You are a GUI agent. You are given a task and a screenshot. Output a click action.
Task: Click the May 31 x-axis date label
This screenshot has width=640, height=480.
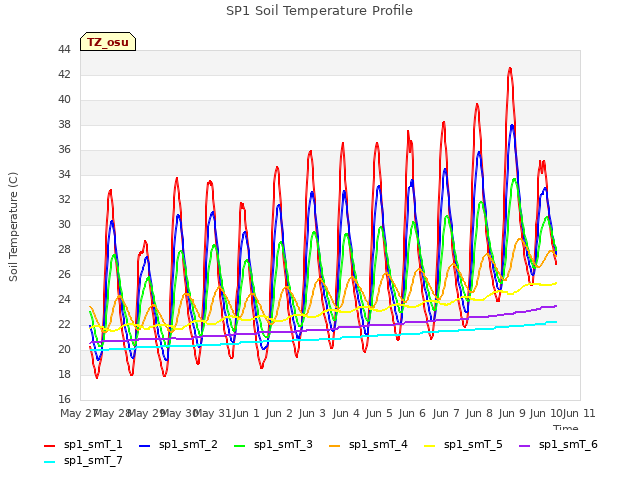[x=212, y=413]
